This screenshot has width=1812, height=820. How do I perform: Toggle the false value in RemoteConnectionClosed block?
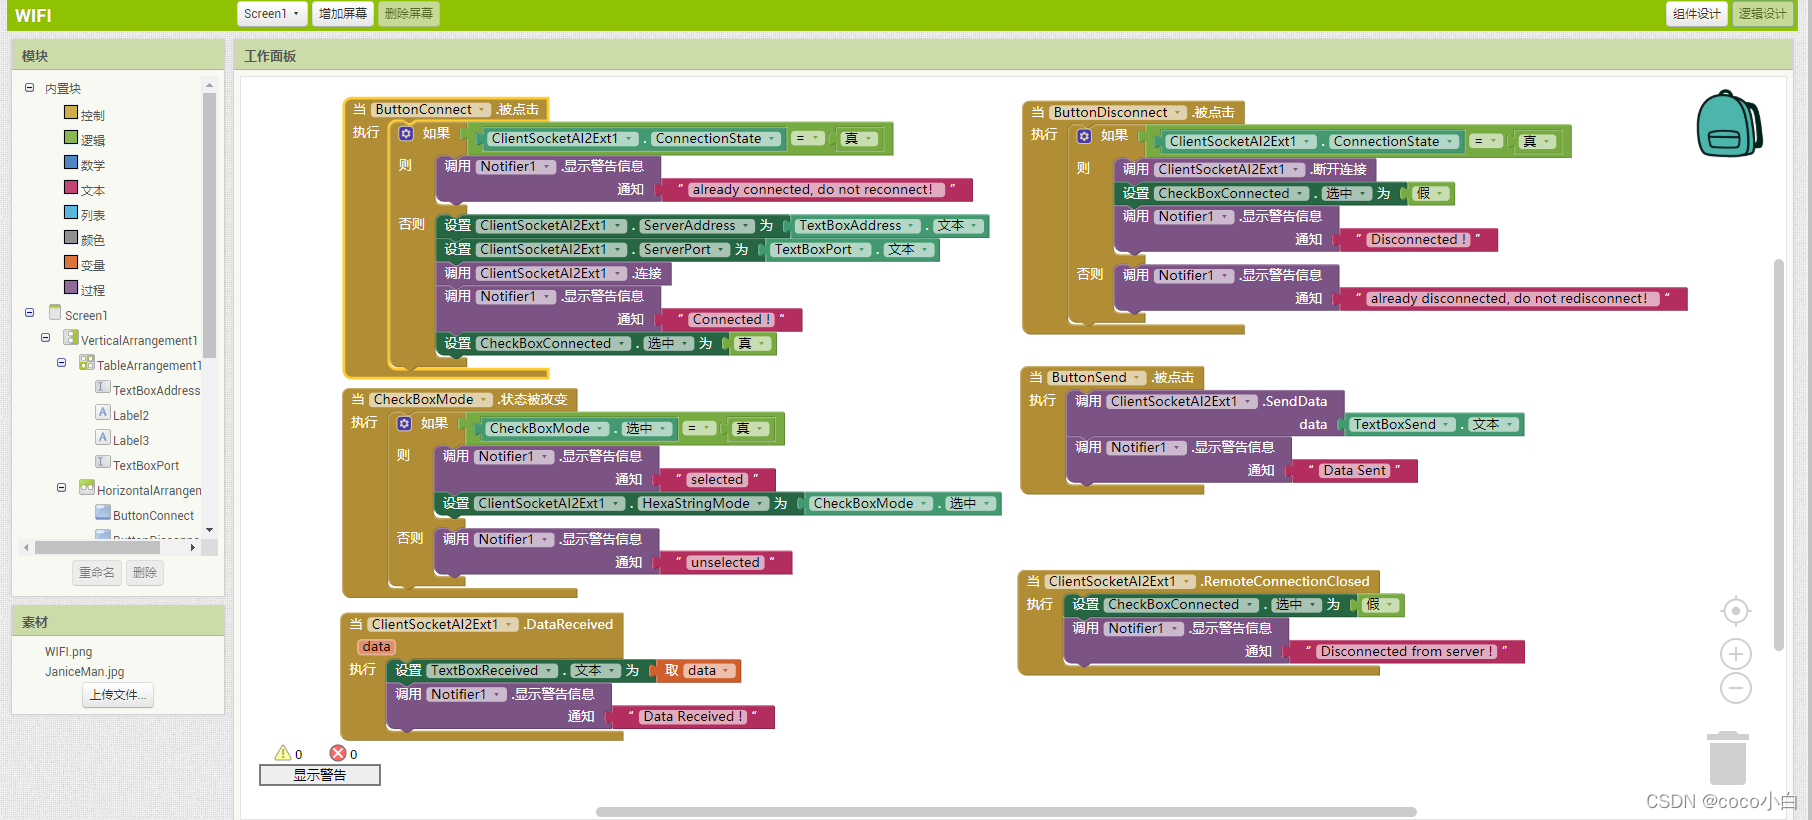click(1381, 605)
